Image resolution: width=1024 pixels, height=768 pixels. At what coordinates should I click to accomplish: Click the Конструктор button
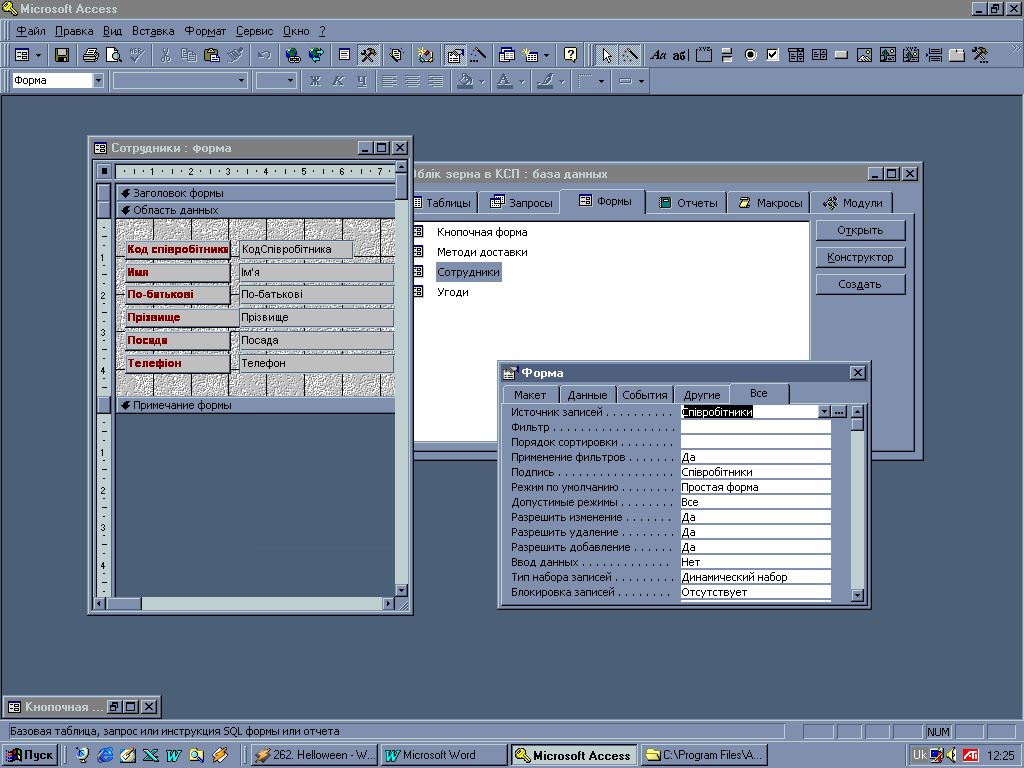click(859, 257)
